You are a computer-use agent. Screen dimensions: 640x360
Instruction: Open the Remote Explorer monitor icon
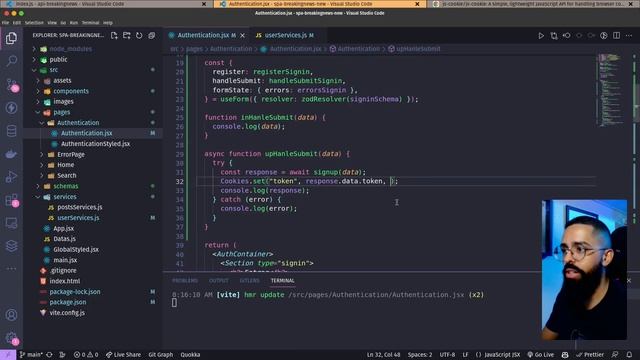point(11,223)
